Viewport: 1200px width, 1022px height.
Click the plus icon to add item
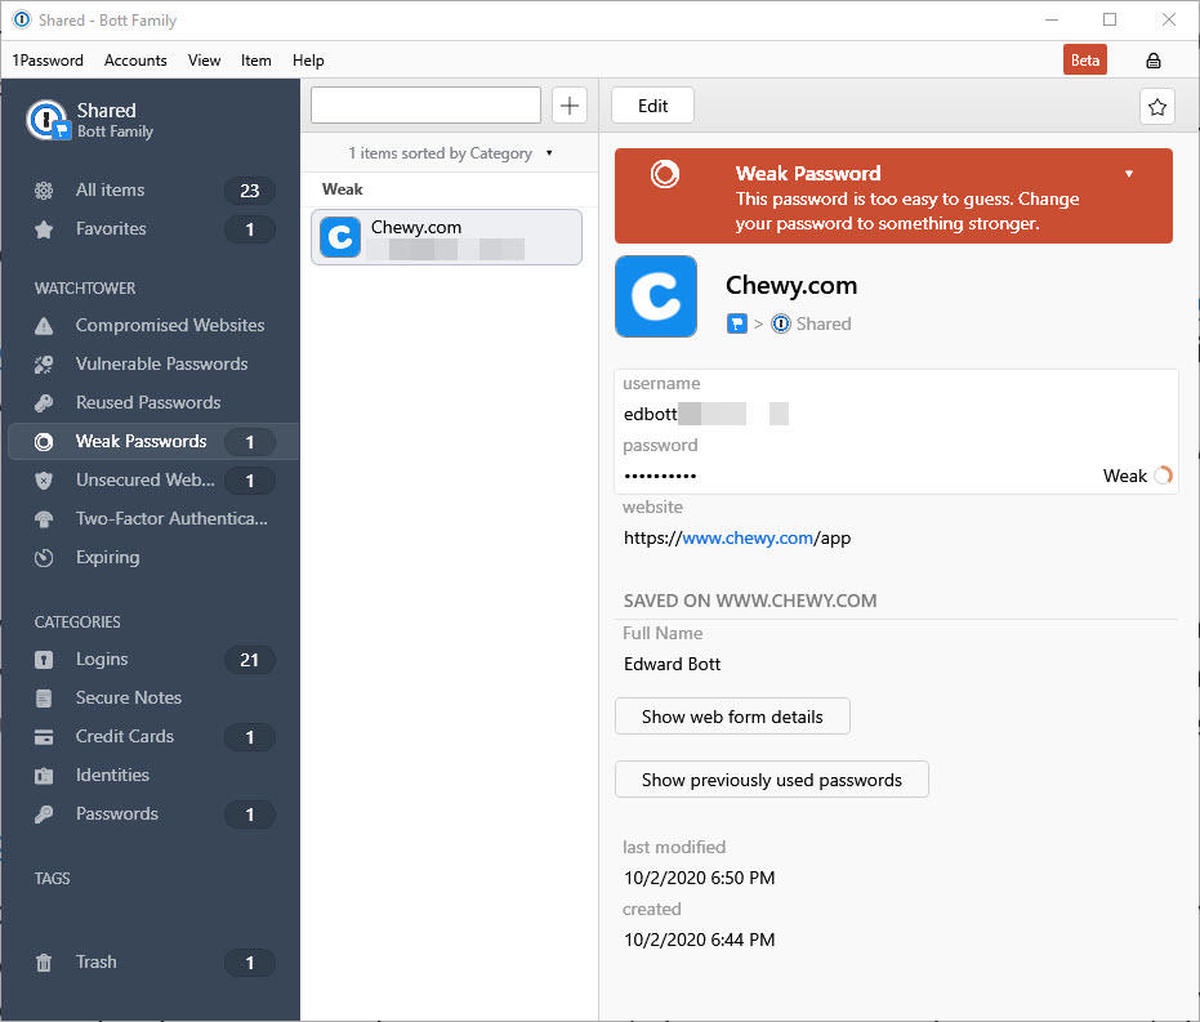[569, 106]
